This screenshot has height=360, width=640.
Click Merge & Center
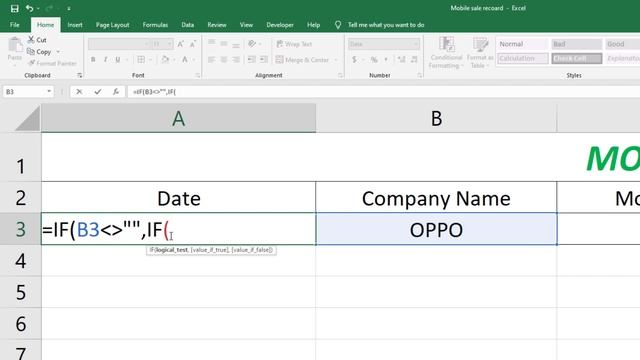(302, 60)
